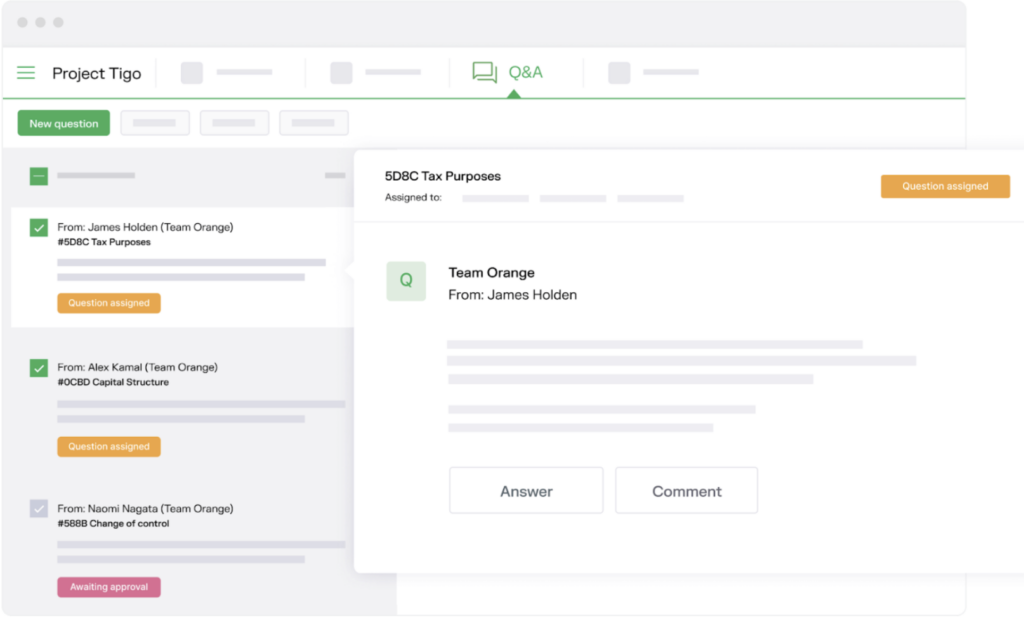
Task: Open question #0CBD Capital Structure
Action: coord(113,382)
